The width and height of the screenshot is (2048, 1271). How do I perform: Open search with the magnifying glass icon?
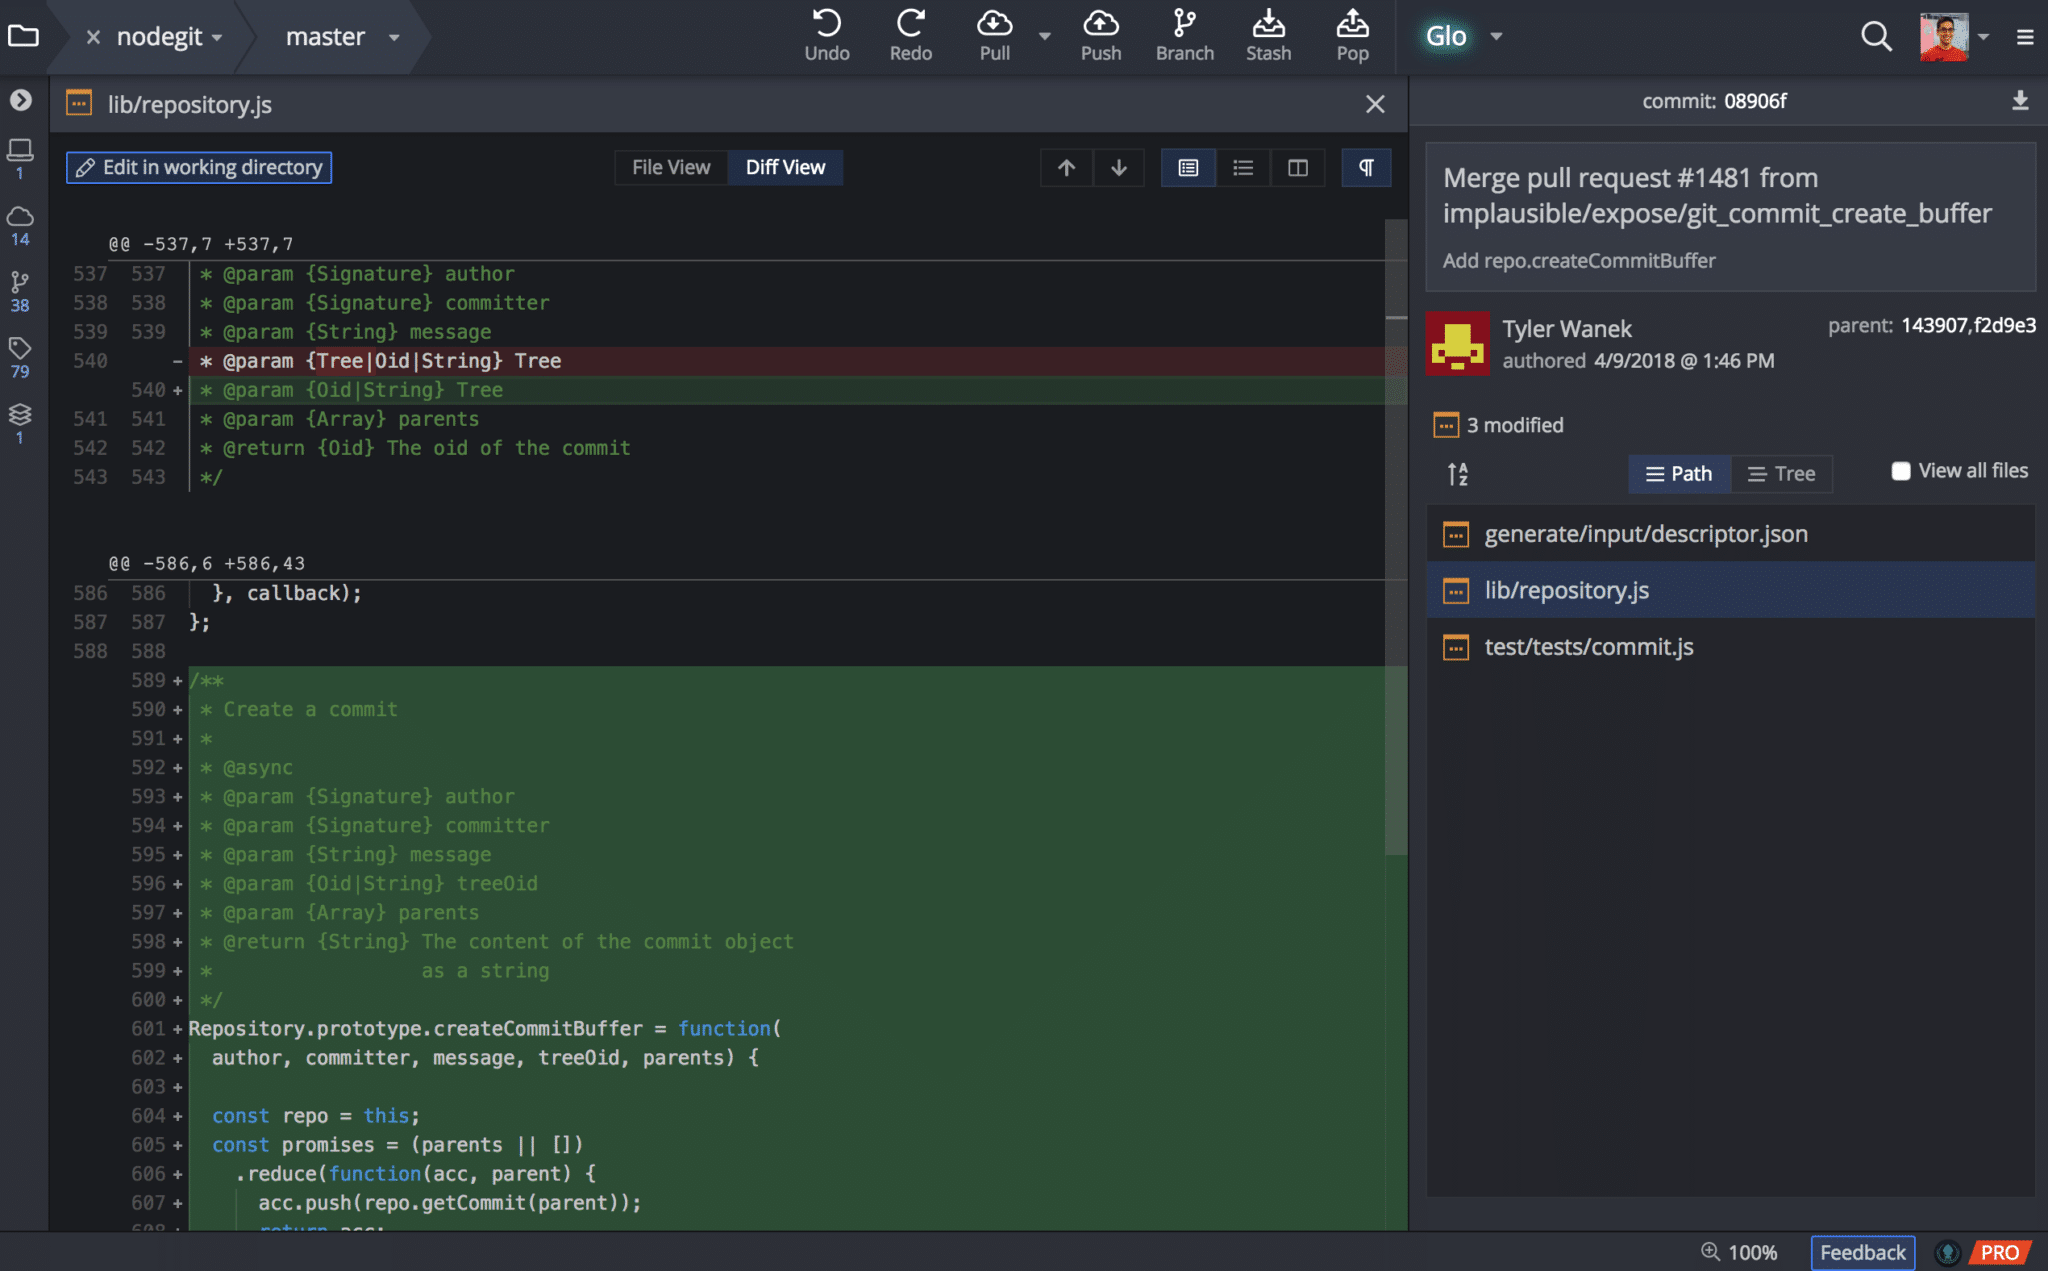point(1875,36)
